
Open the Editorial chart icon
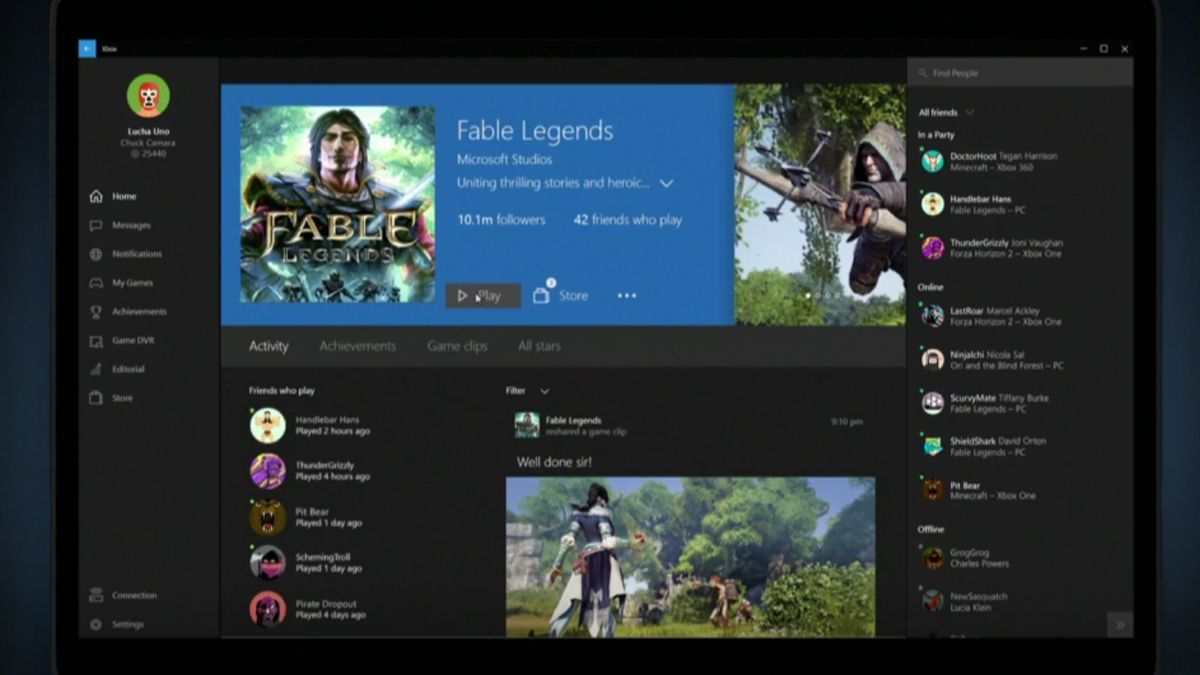tap(96, 369)
